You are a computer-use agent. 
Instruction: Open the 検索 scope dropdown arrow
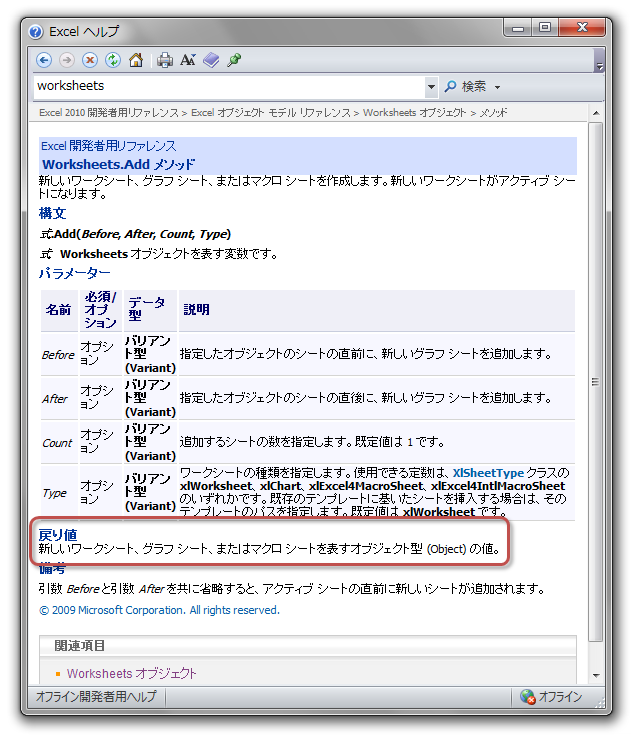[x=497, y=88]
